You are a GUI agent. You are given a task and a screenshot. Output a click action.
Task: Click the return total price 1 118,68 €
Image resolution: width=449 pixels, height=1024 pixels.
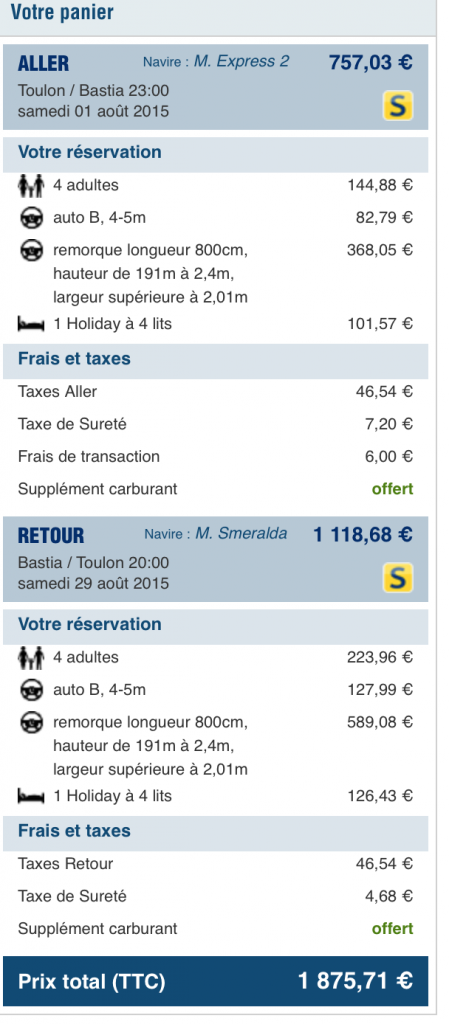(363, 535)
